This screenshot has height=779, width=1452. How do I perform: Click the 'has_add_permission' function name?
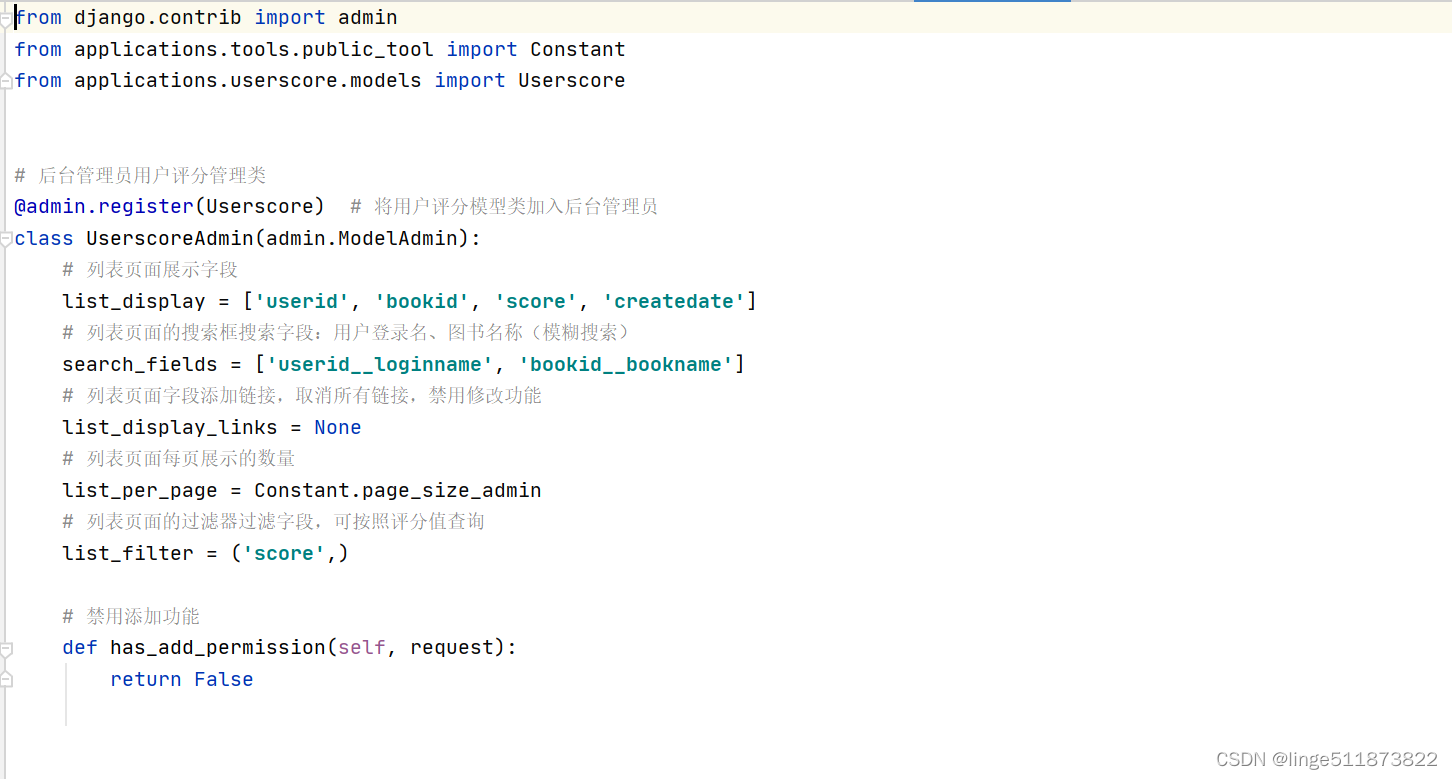point(217,647)
